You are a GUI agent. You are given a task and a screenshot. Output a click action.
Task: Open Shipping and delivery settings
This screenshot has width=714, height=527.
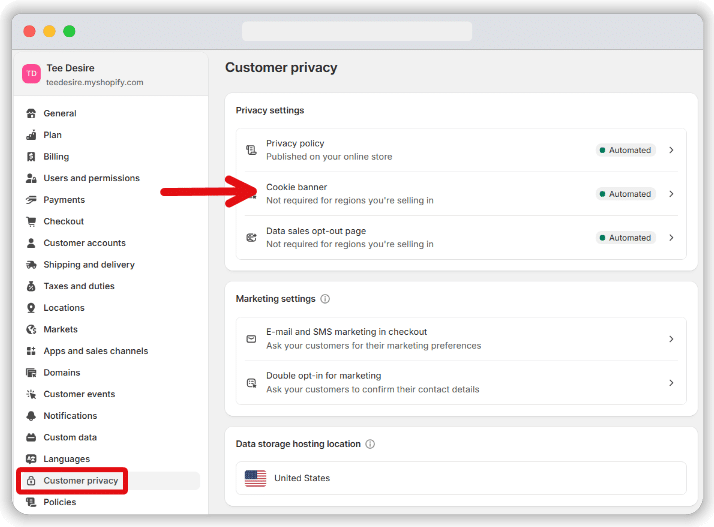point(89,265)
